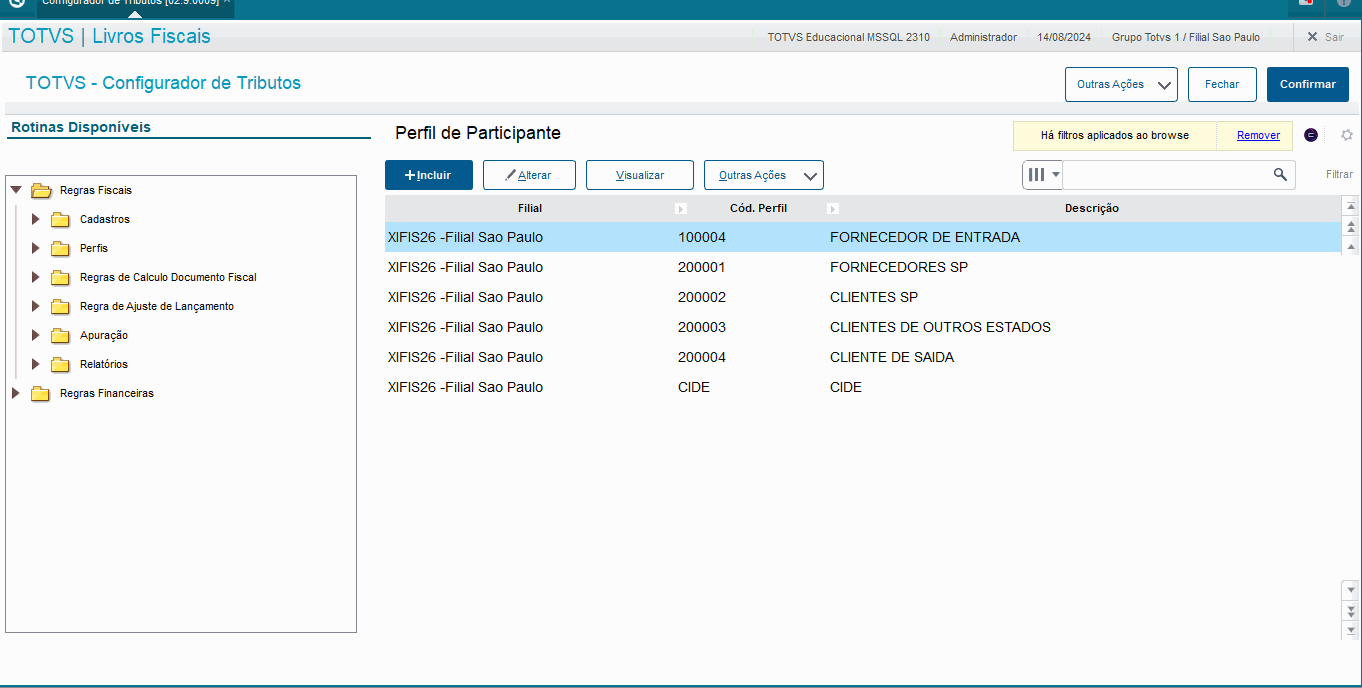Click code cell 200003
The image size is (1362, 688).
[702, 327]
